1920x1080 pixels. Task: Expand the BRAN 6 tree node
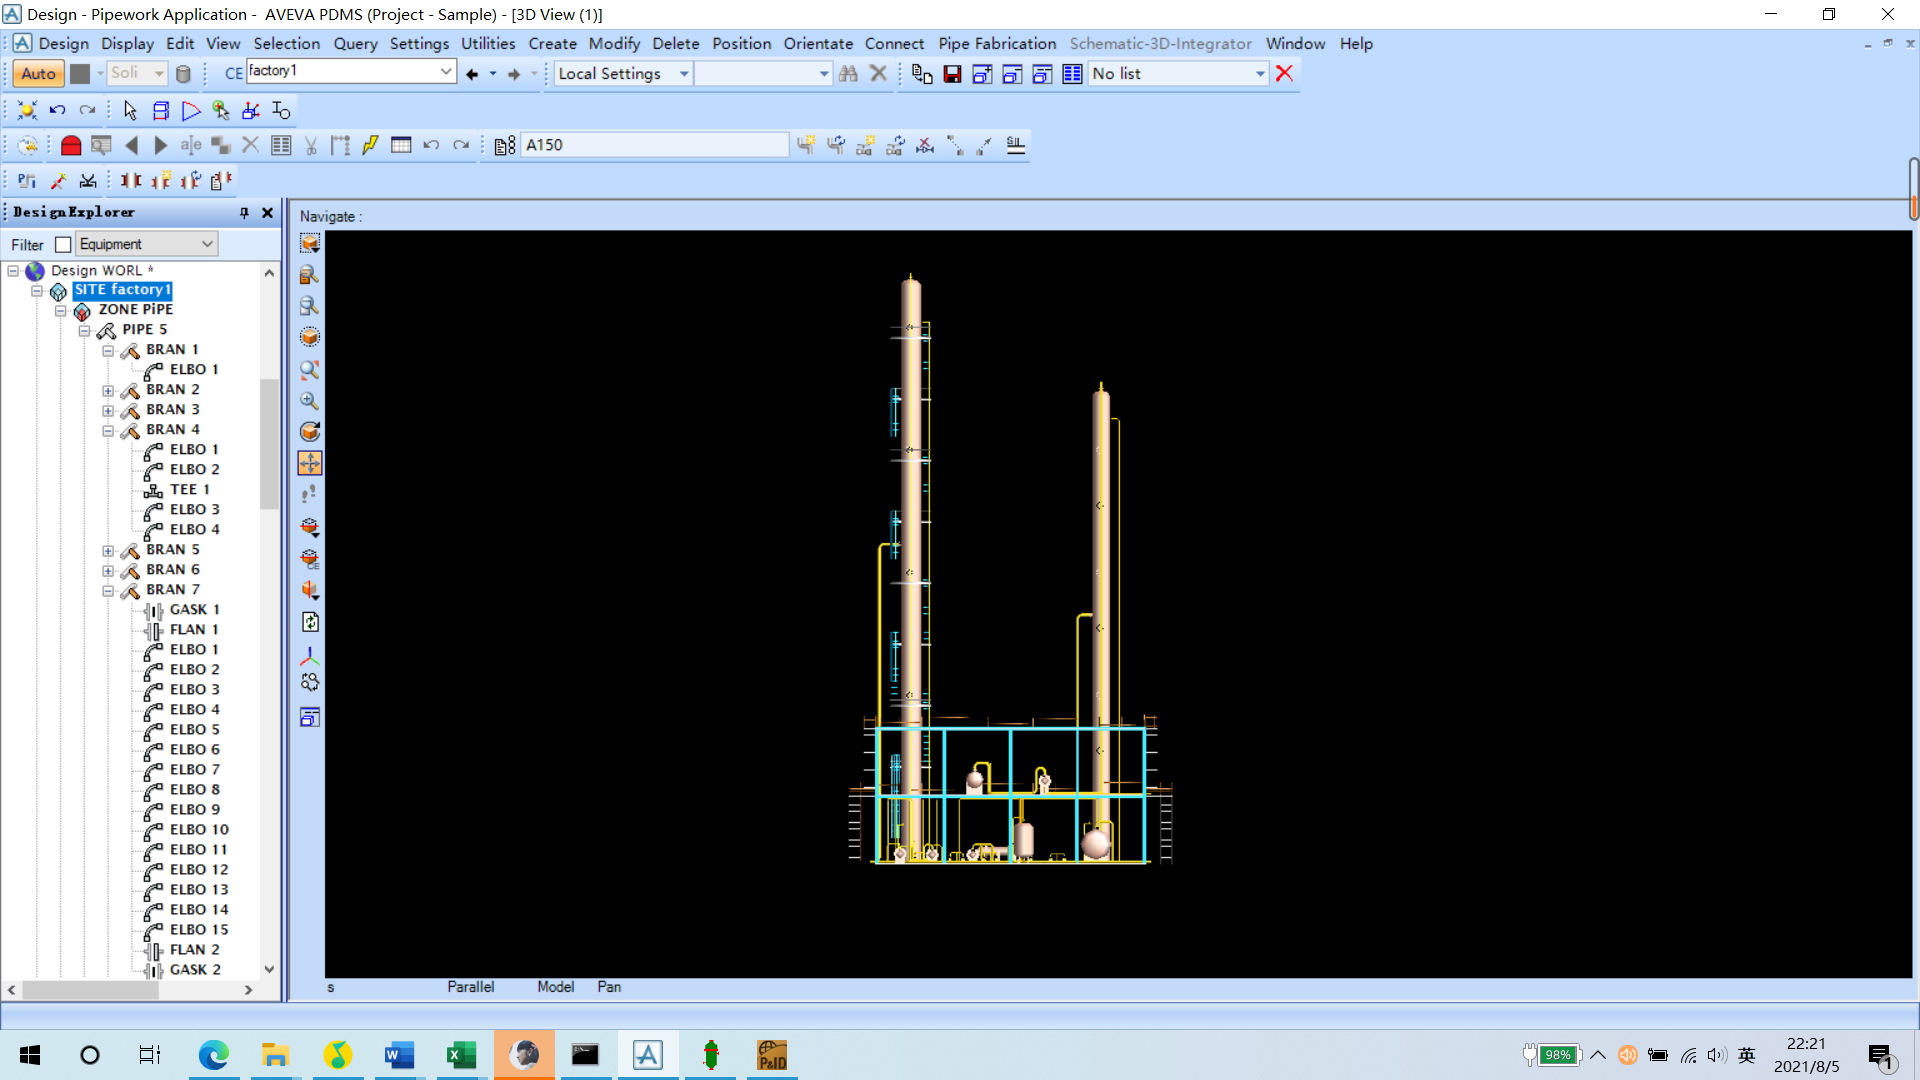tap(108, 571)
